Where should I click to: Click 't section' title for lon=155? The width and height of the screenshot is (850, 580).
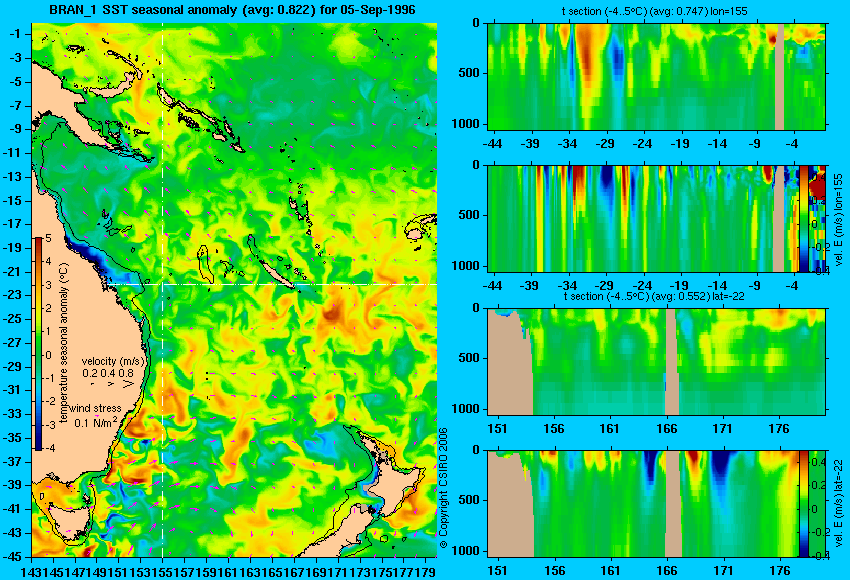click(x=655, y=11)
